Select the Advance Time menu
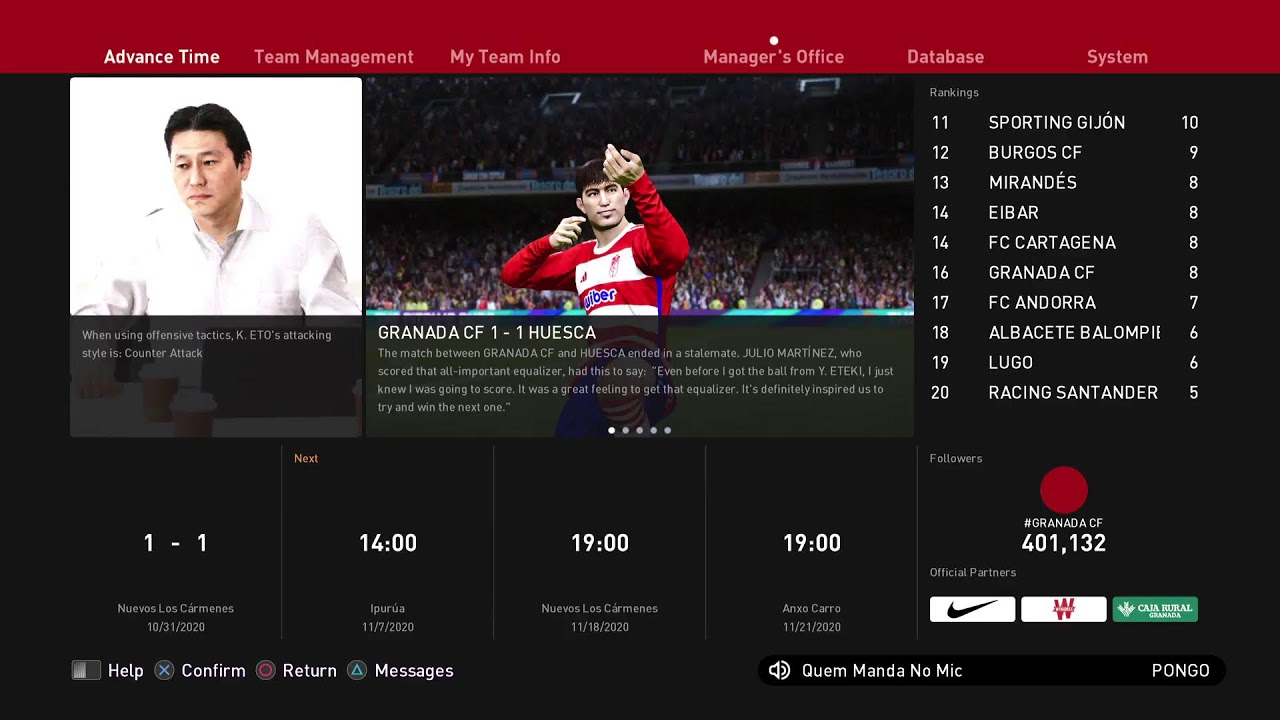The height and width of the screenshot is (720, 1280). [162, 57]
